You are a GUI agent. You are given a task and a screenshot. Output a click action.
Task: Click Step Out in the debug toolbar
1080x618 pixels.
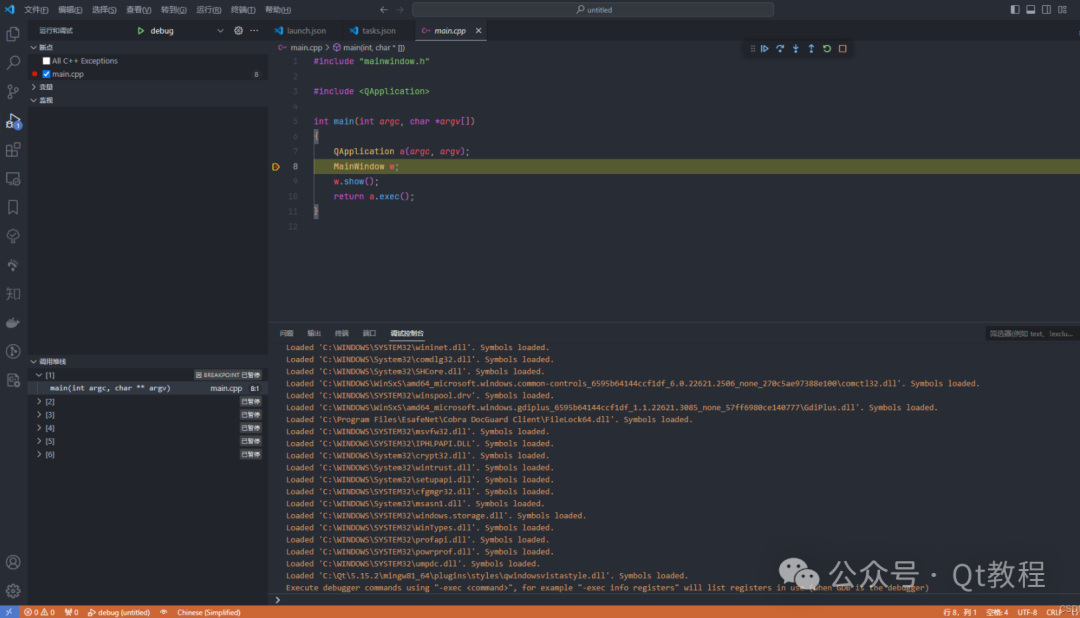pyautogui.click(x=811, y=49)
